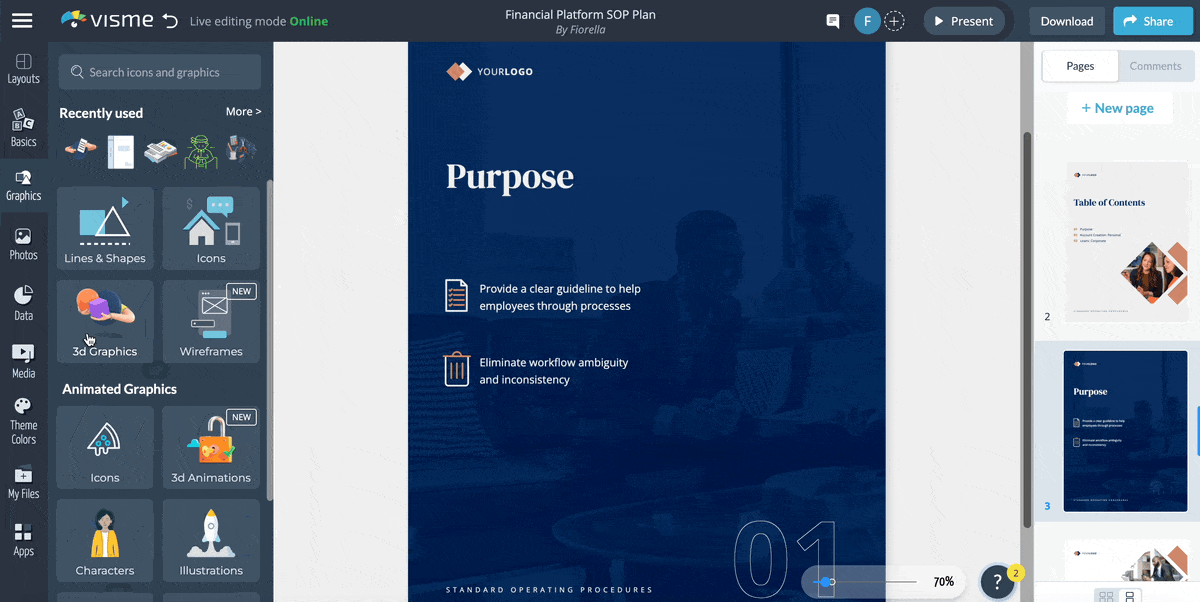Open the 3d Graphics category
Viewport: 1200px width, 602px height.
[105, 321]
